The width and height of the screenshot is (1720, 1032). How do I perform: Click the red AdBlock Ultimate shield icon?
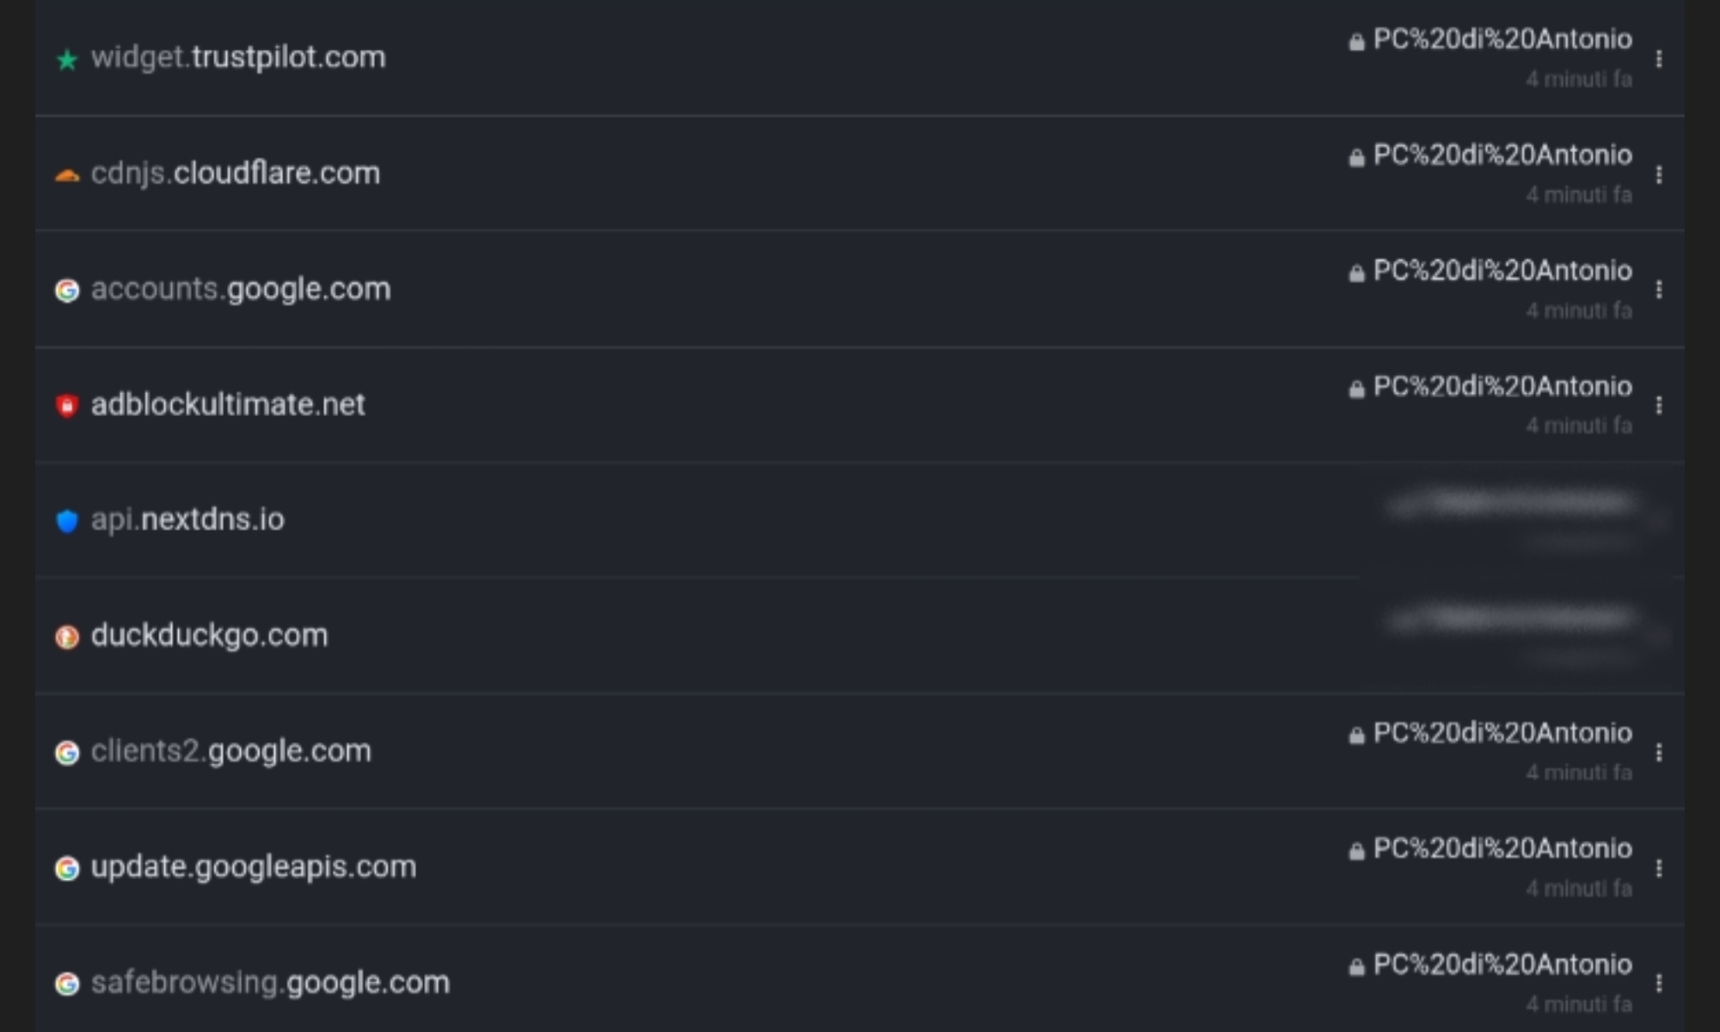[x=67, y=405]
